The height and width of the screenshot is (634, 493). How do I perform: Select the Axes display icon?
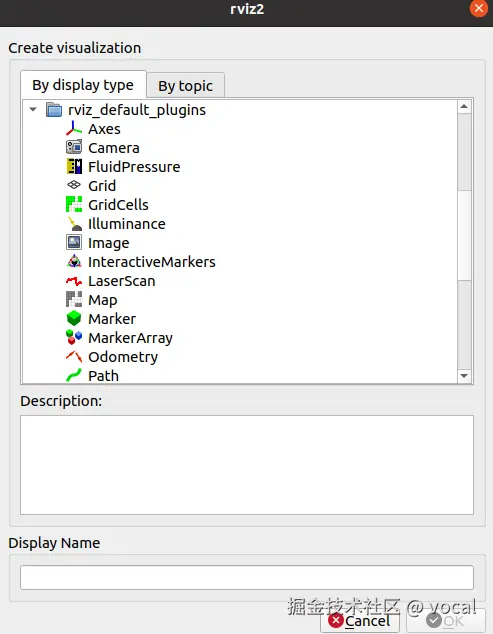tap(74, 129)
